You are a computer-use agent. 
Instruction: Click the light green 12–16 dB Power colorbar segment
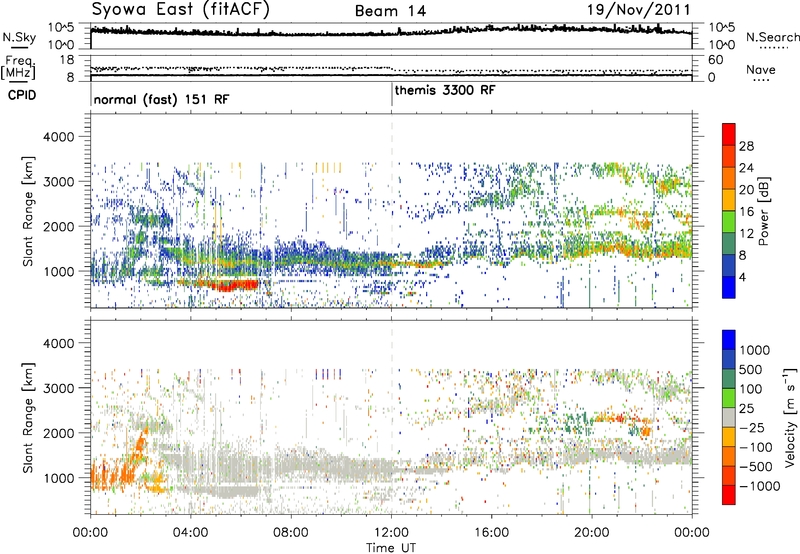pyautogui.click(x=729, y=222)
